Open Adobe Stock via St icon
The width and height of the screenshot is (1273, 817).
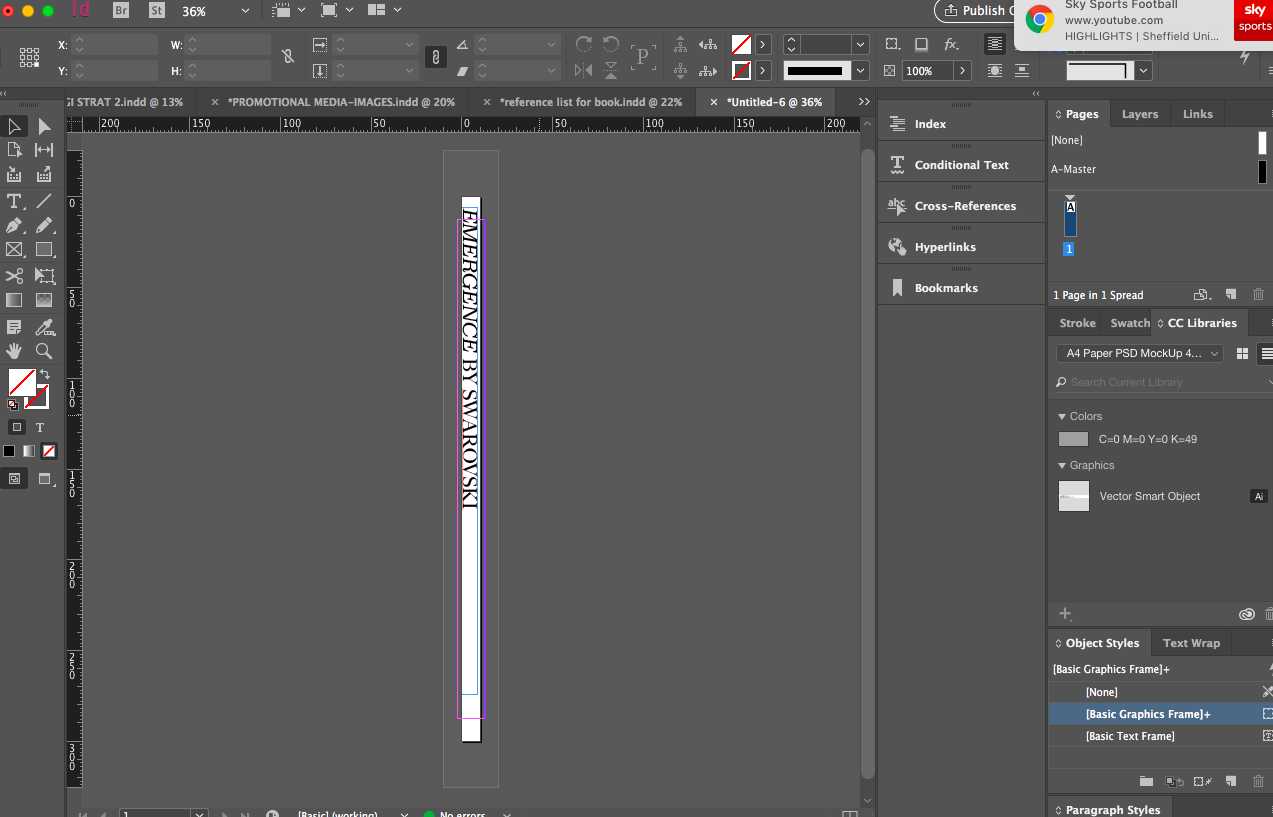click(156, 11)
